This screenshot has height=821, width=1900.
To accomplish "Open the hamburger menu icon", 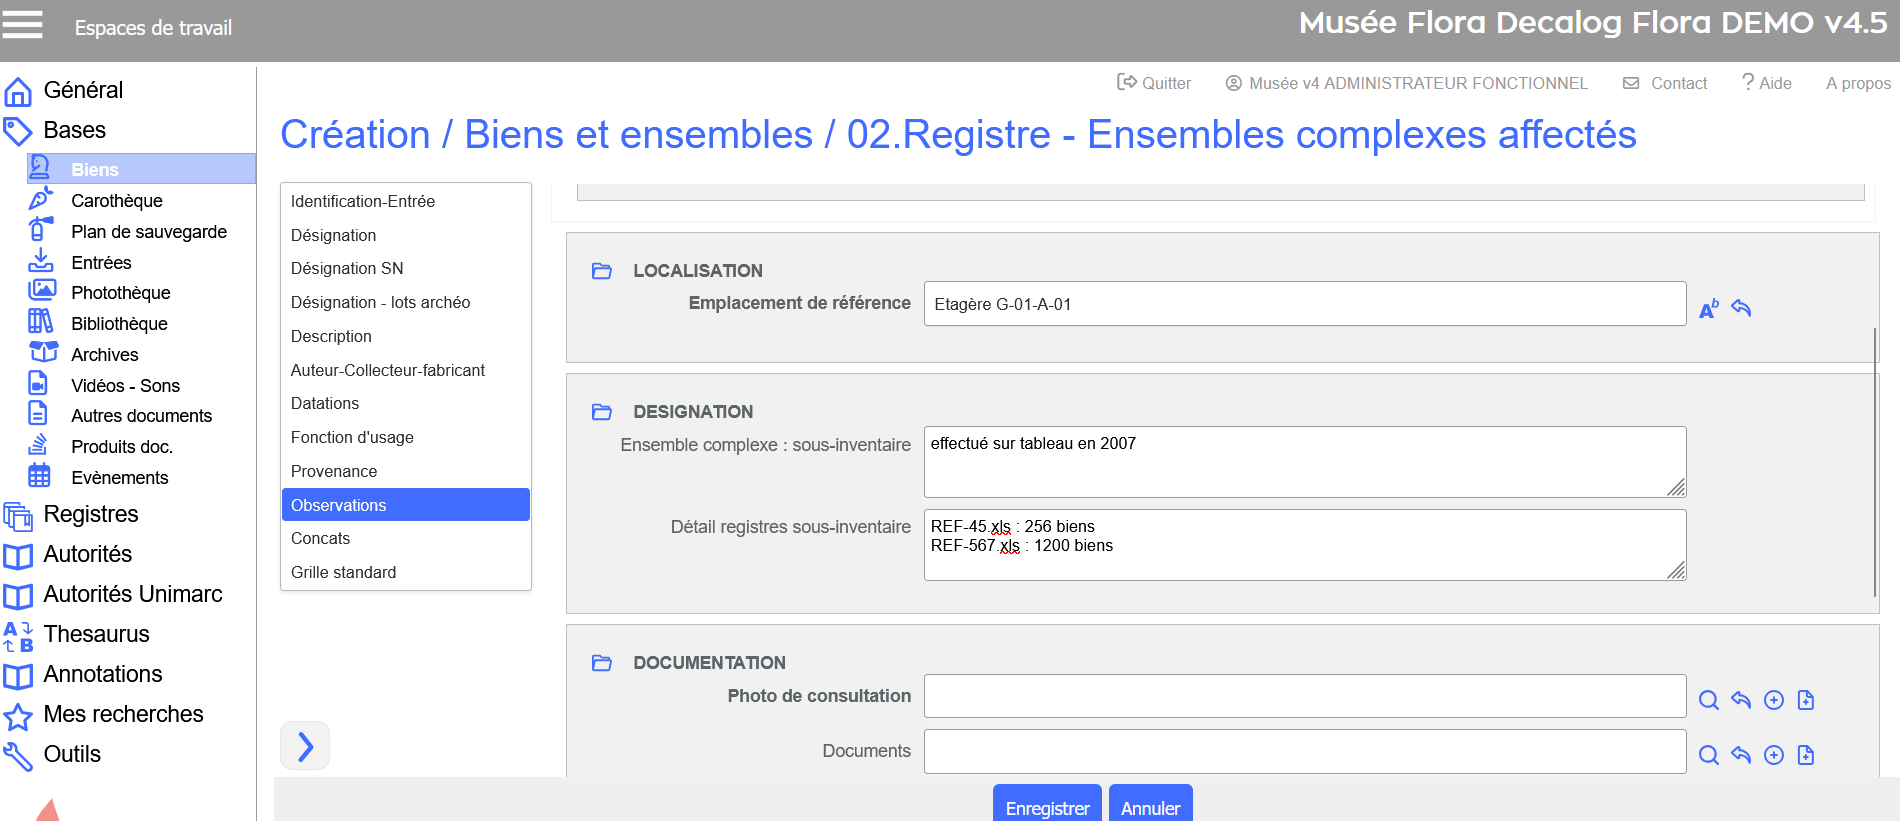I will (x=22, y=25).
